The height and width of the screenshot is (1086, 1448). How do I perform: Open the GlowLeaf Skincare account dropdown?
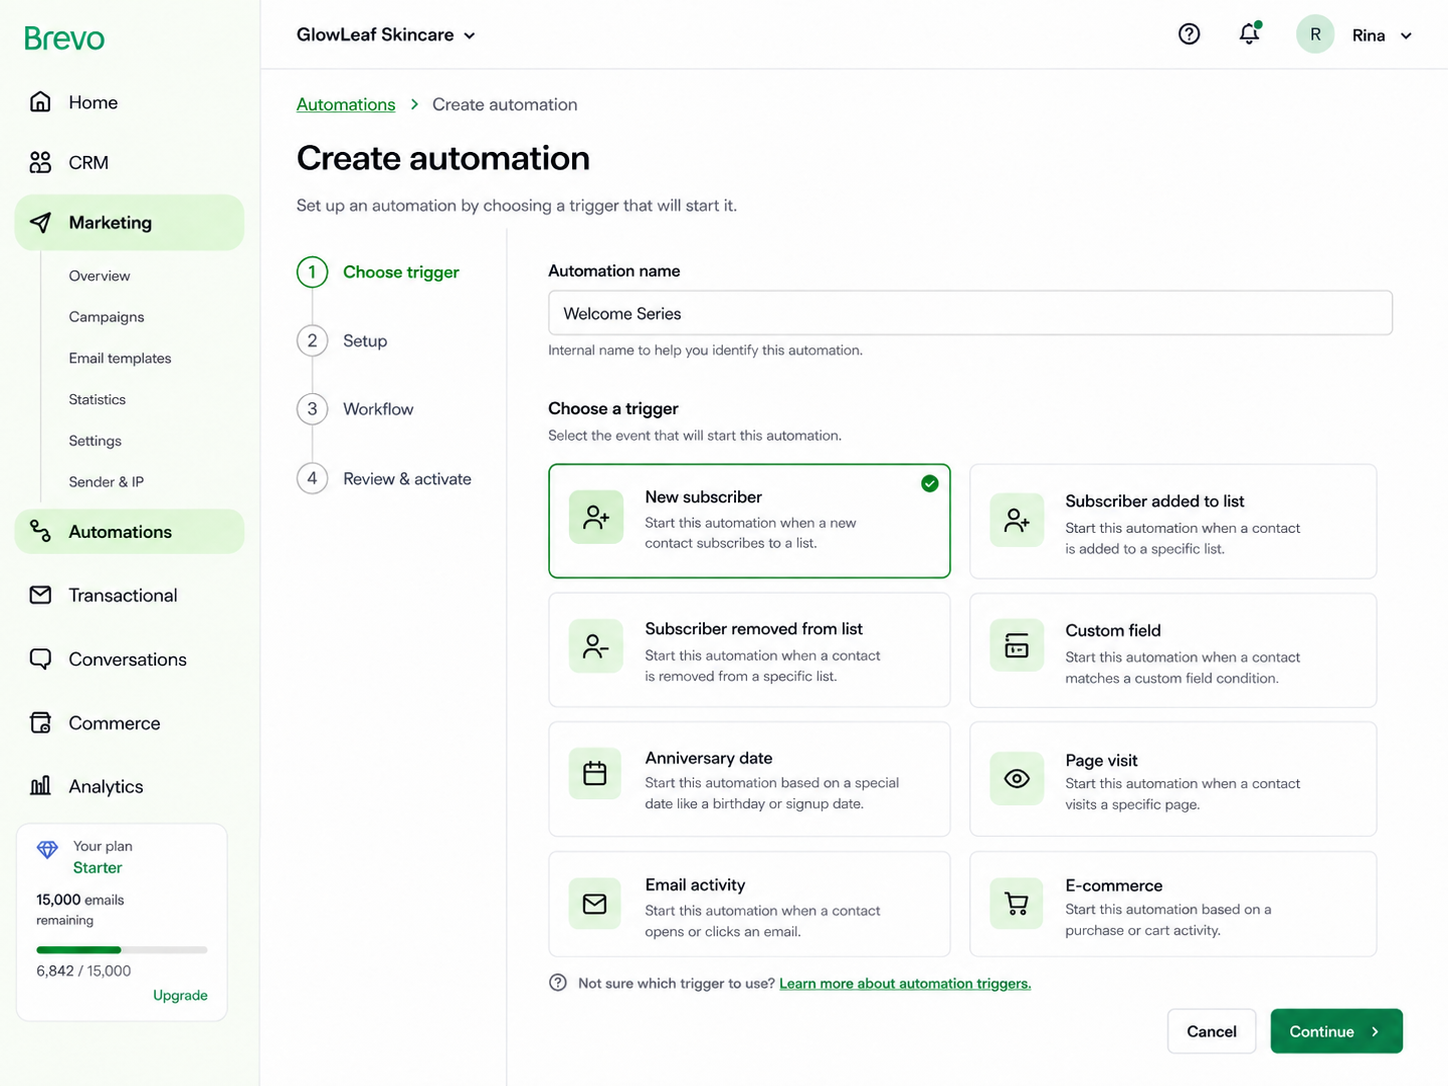(386, 35)
